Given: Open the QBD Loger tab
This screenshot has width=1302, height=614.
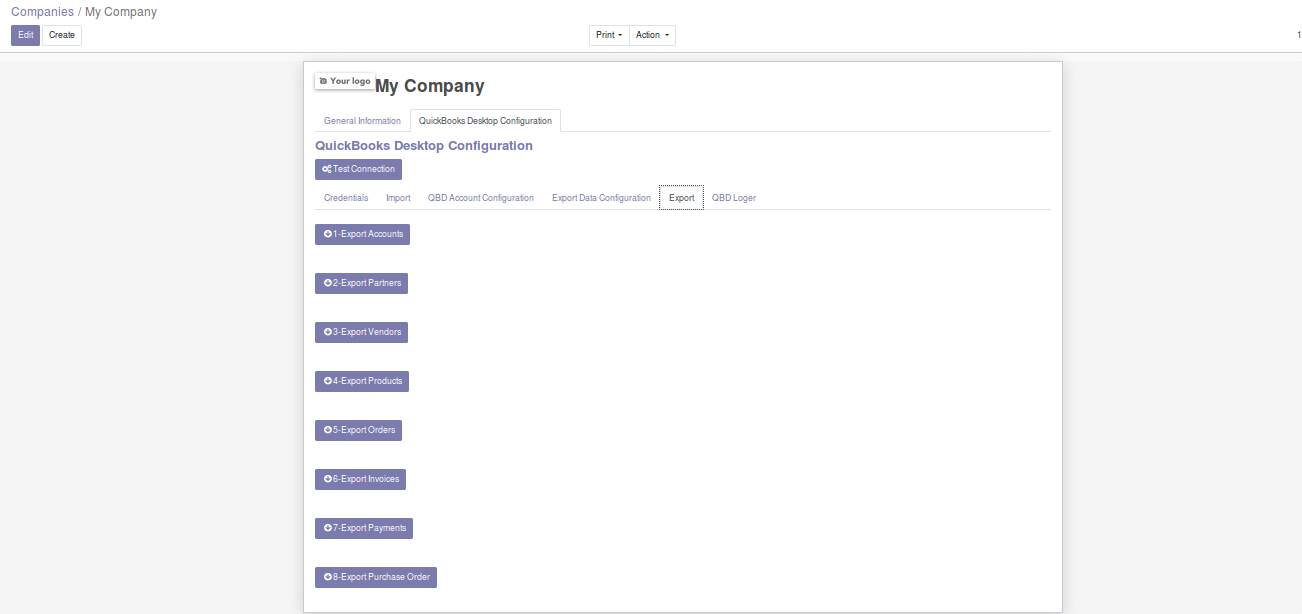Looking at the screenshot, I should [734, 198].
